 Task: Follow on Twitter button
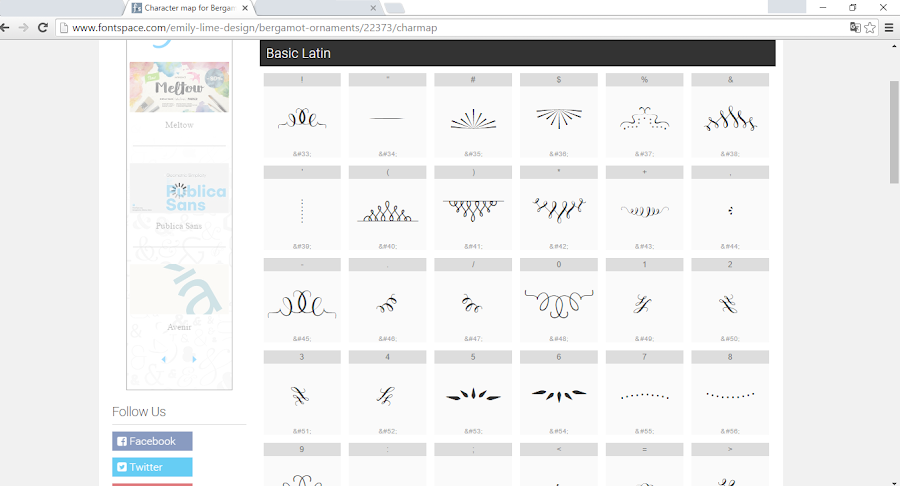pos(152,467)
